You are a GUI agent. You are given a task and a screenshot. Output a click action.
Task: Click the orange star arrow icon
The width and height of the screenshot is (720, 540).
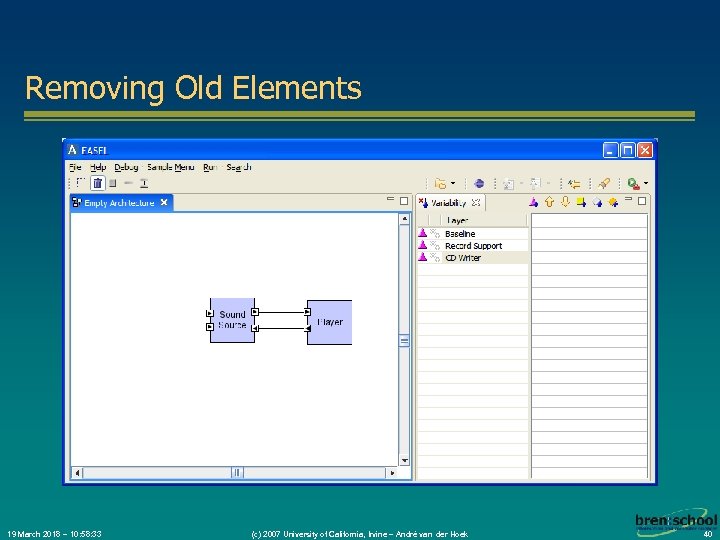coord(613,202)
